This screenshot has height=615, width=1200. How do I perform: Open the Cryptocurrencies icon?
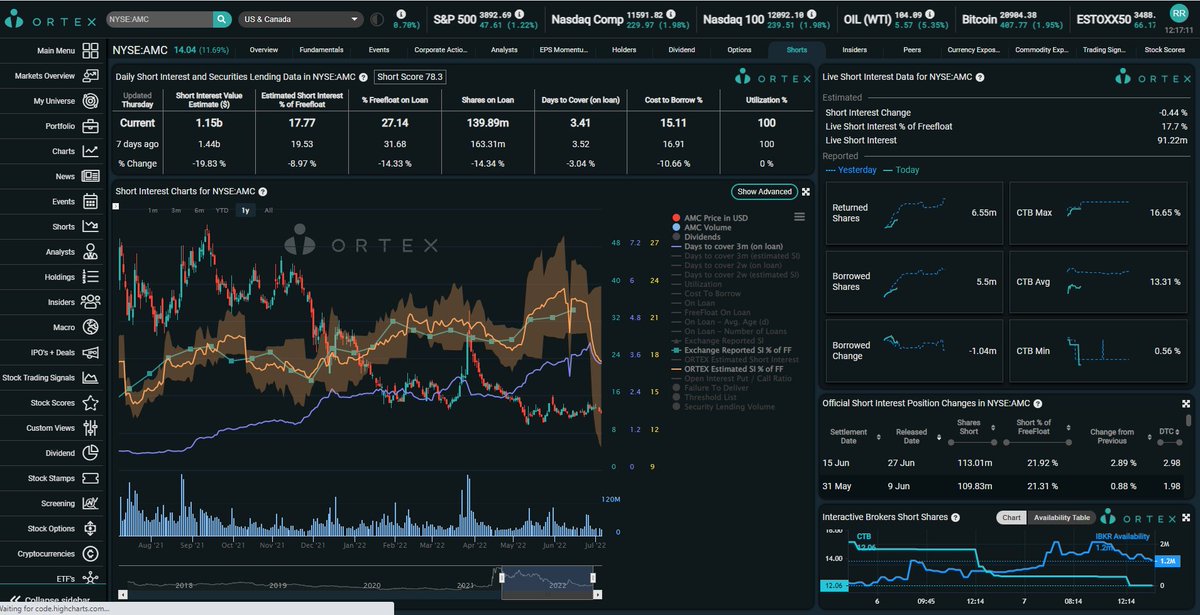tap(91, 554)
